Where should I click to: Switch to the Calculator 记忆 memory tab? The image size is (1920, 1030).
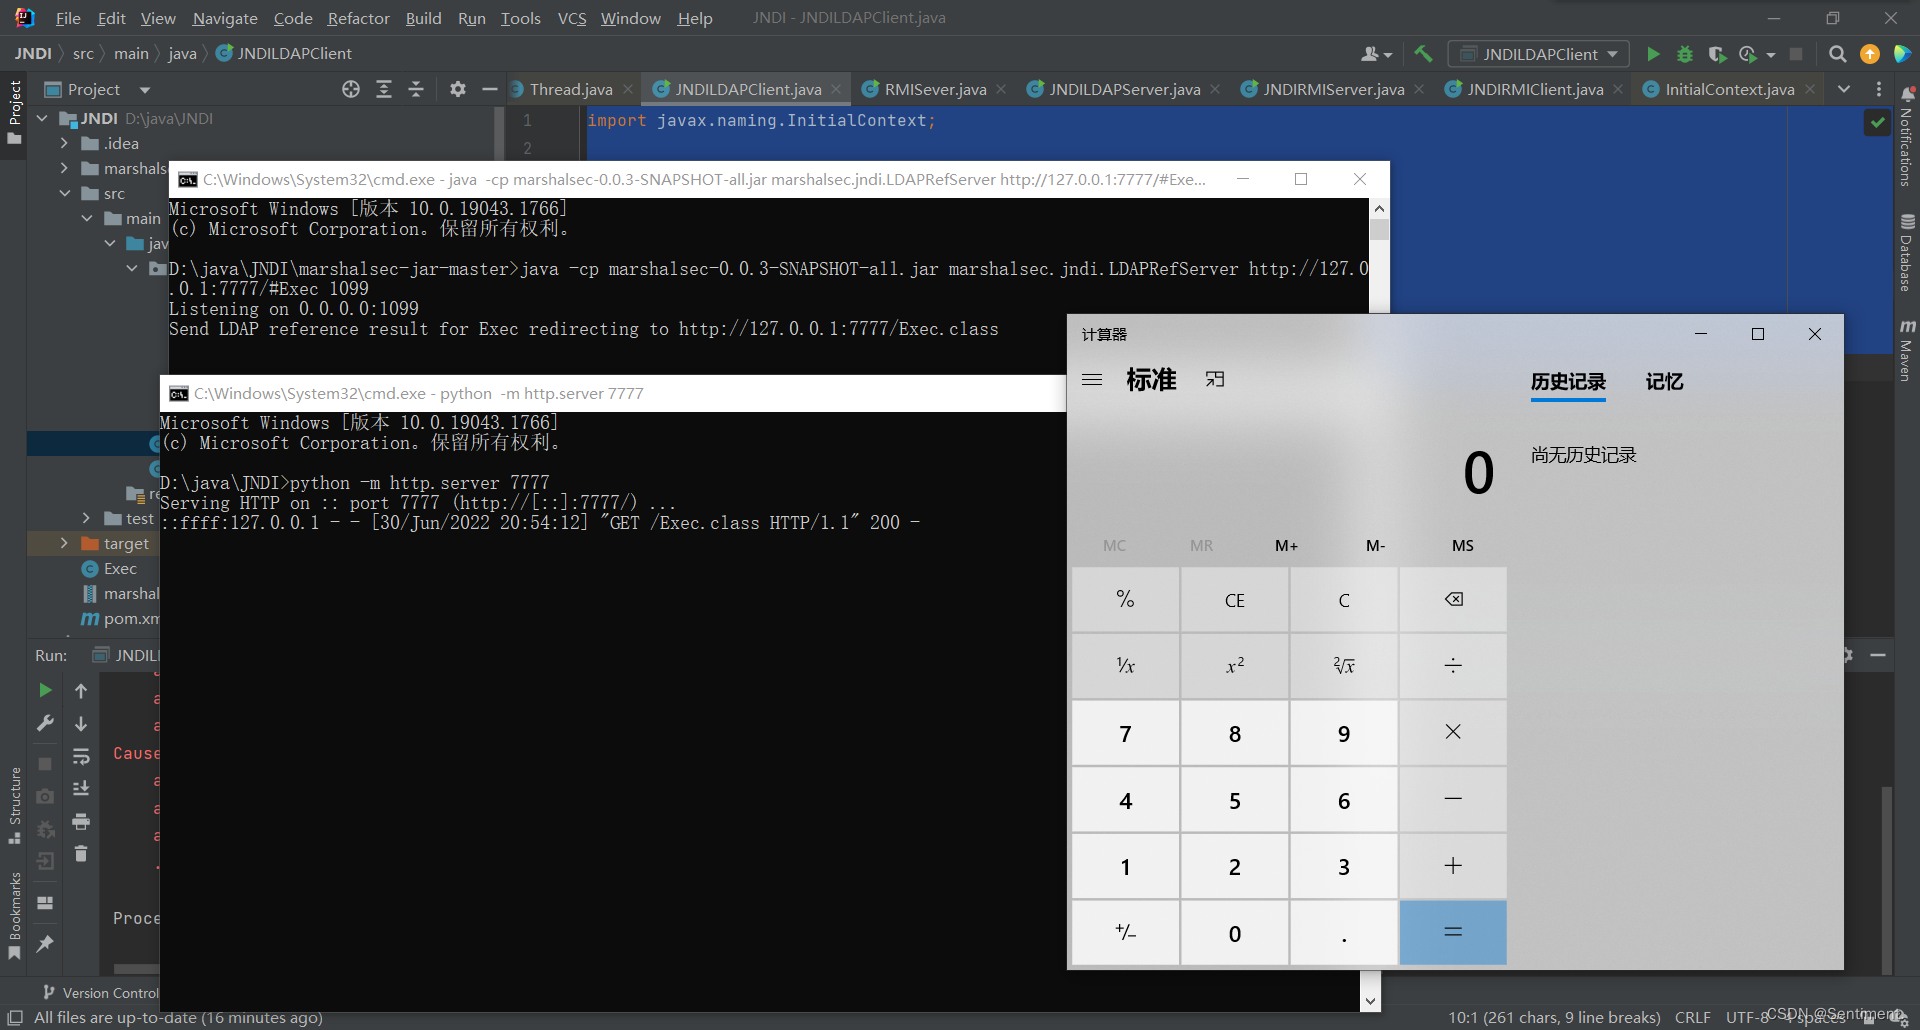pyautogui.click(x=1664, y=382)
